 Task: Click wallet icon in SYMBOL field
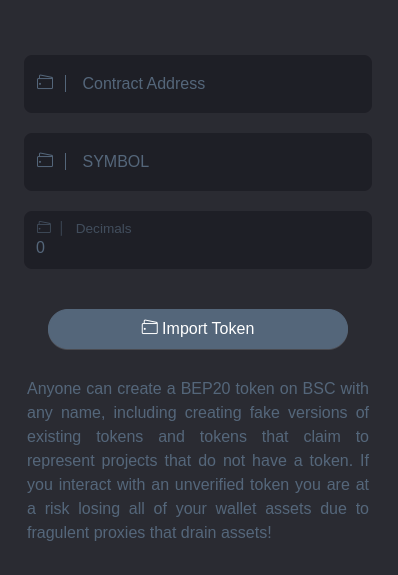coord(45,160)
